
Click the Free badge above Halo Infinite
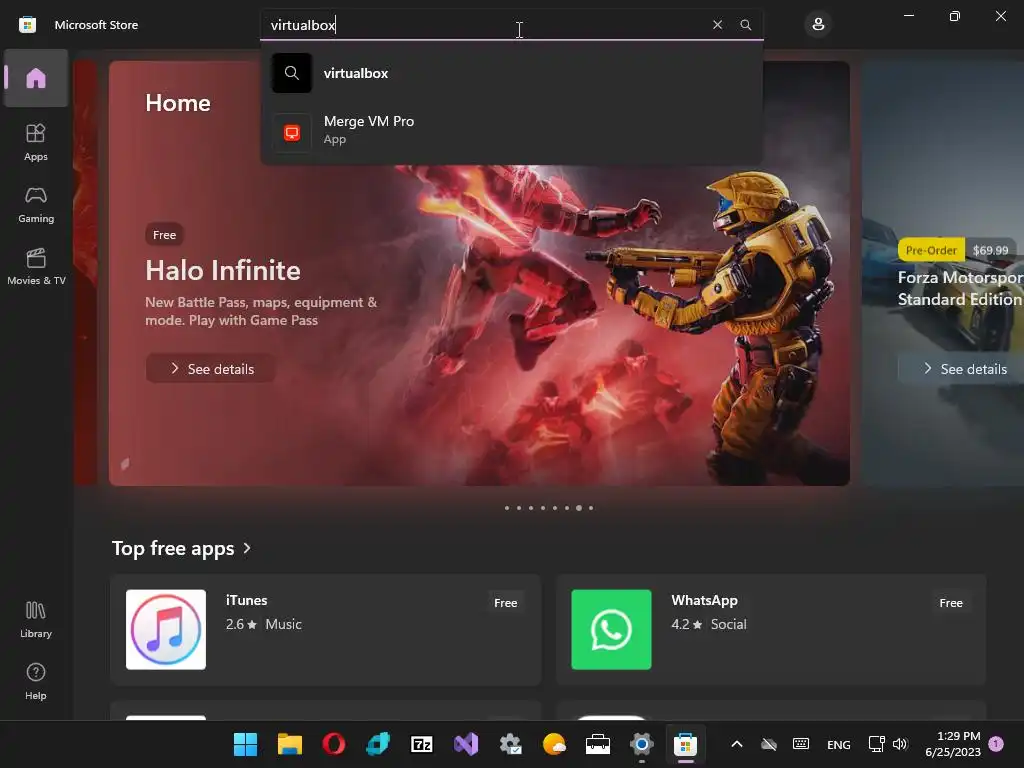[x=165, y=234]
